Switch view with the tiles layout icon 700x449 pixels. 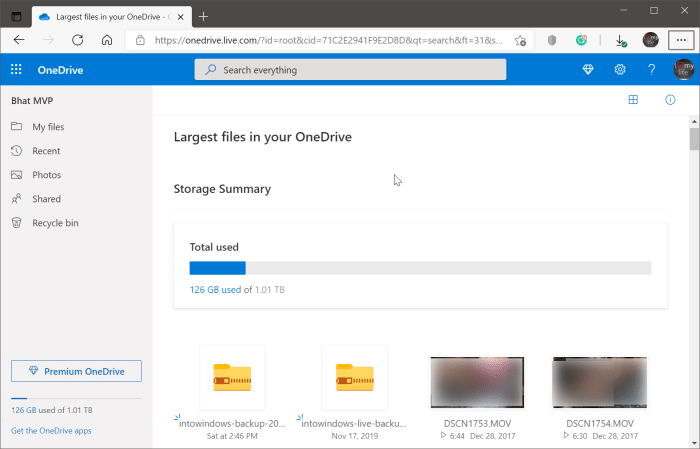coord(633,100)
